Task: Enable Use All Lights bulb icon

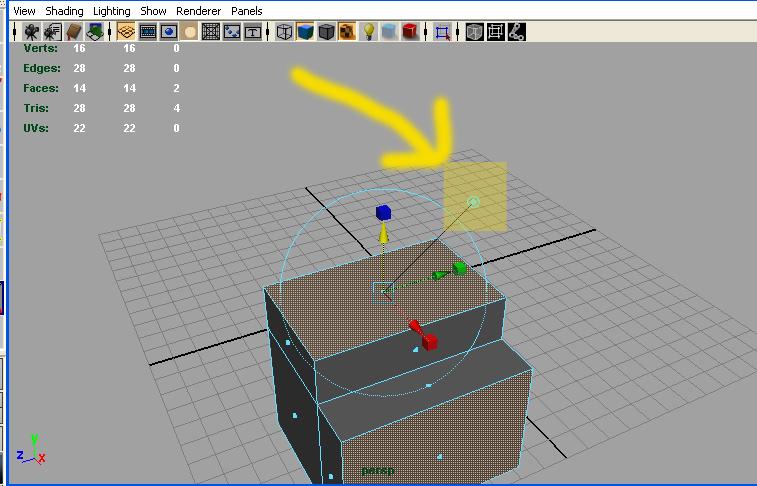Action: [x=369, y=32]
